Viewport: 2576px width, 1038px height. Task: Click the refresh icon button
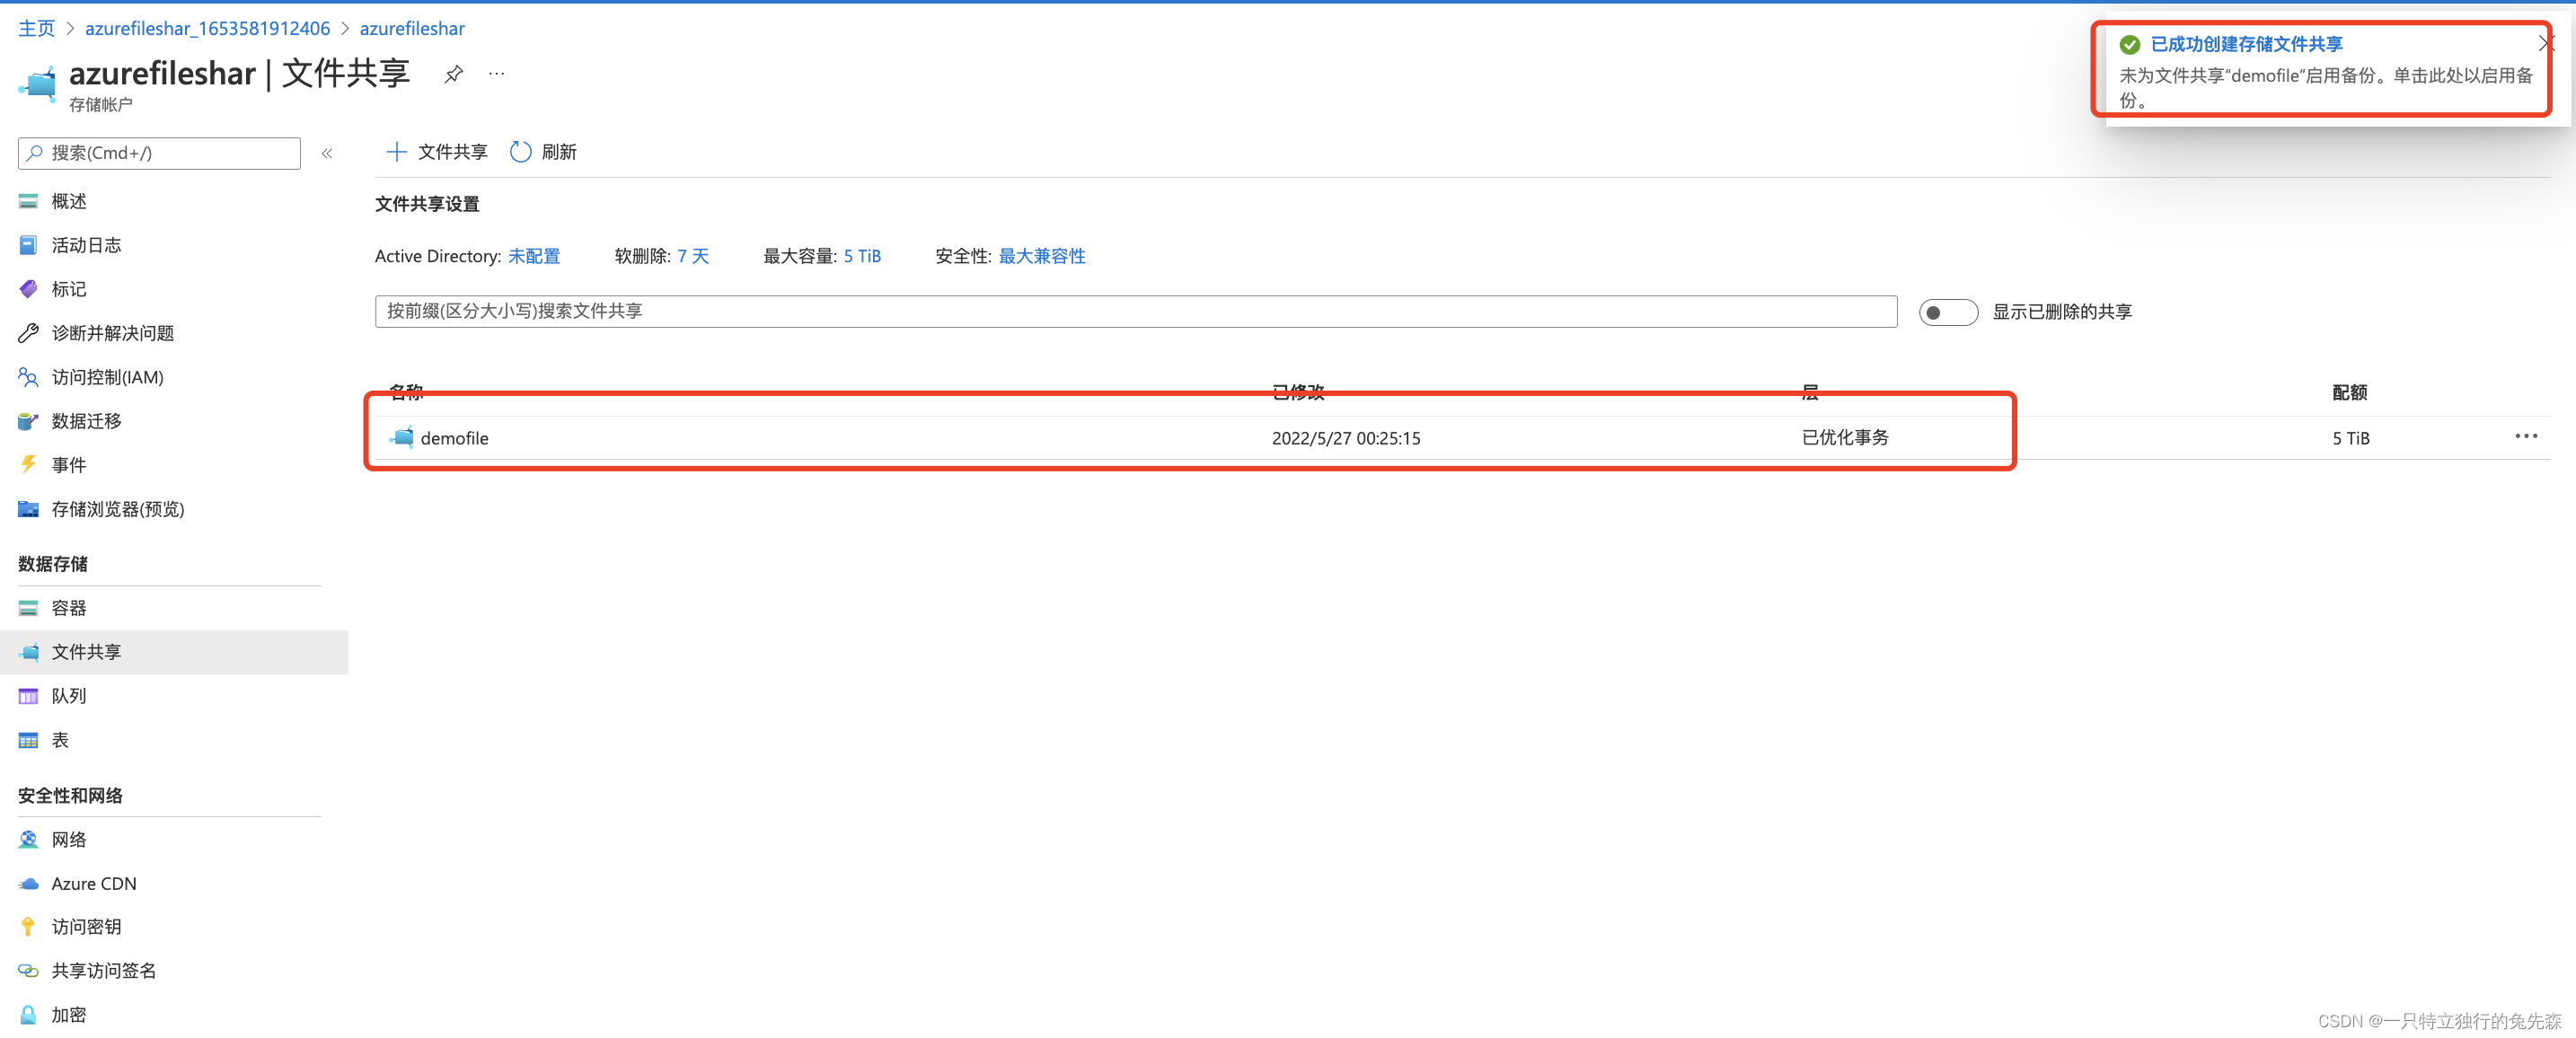pos(520,152)
